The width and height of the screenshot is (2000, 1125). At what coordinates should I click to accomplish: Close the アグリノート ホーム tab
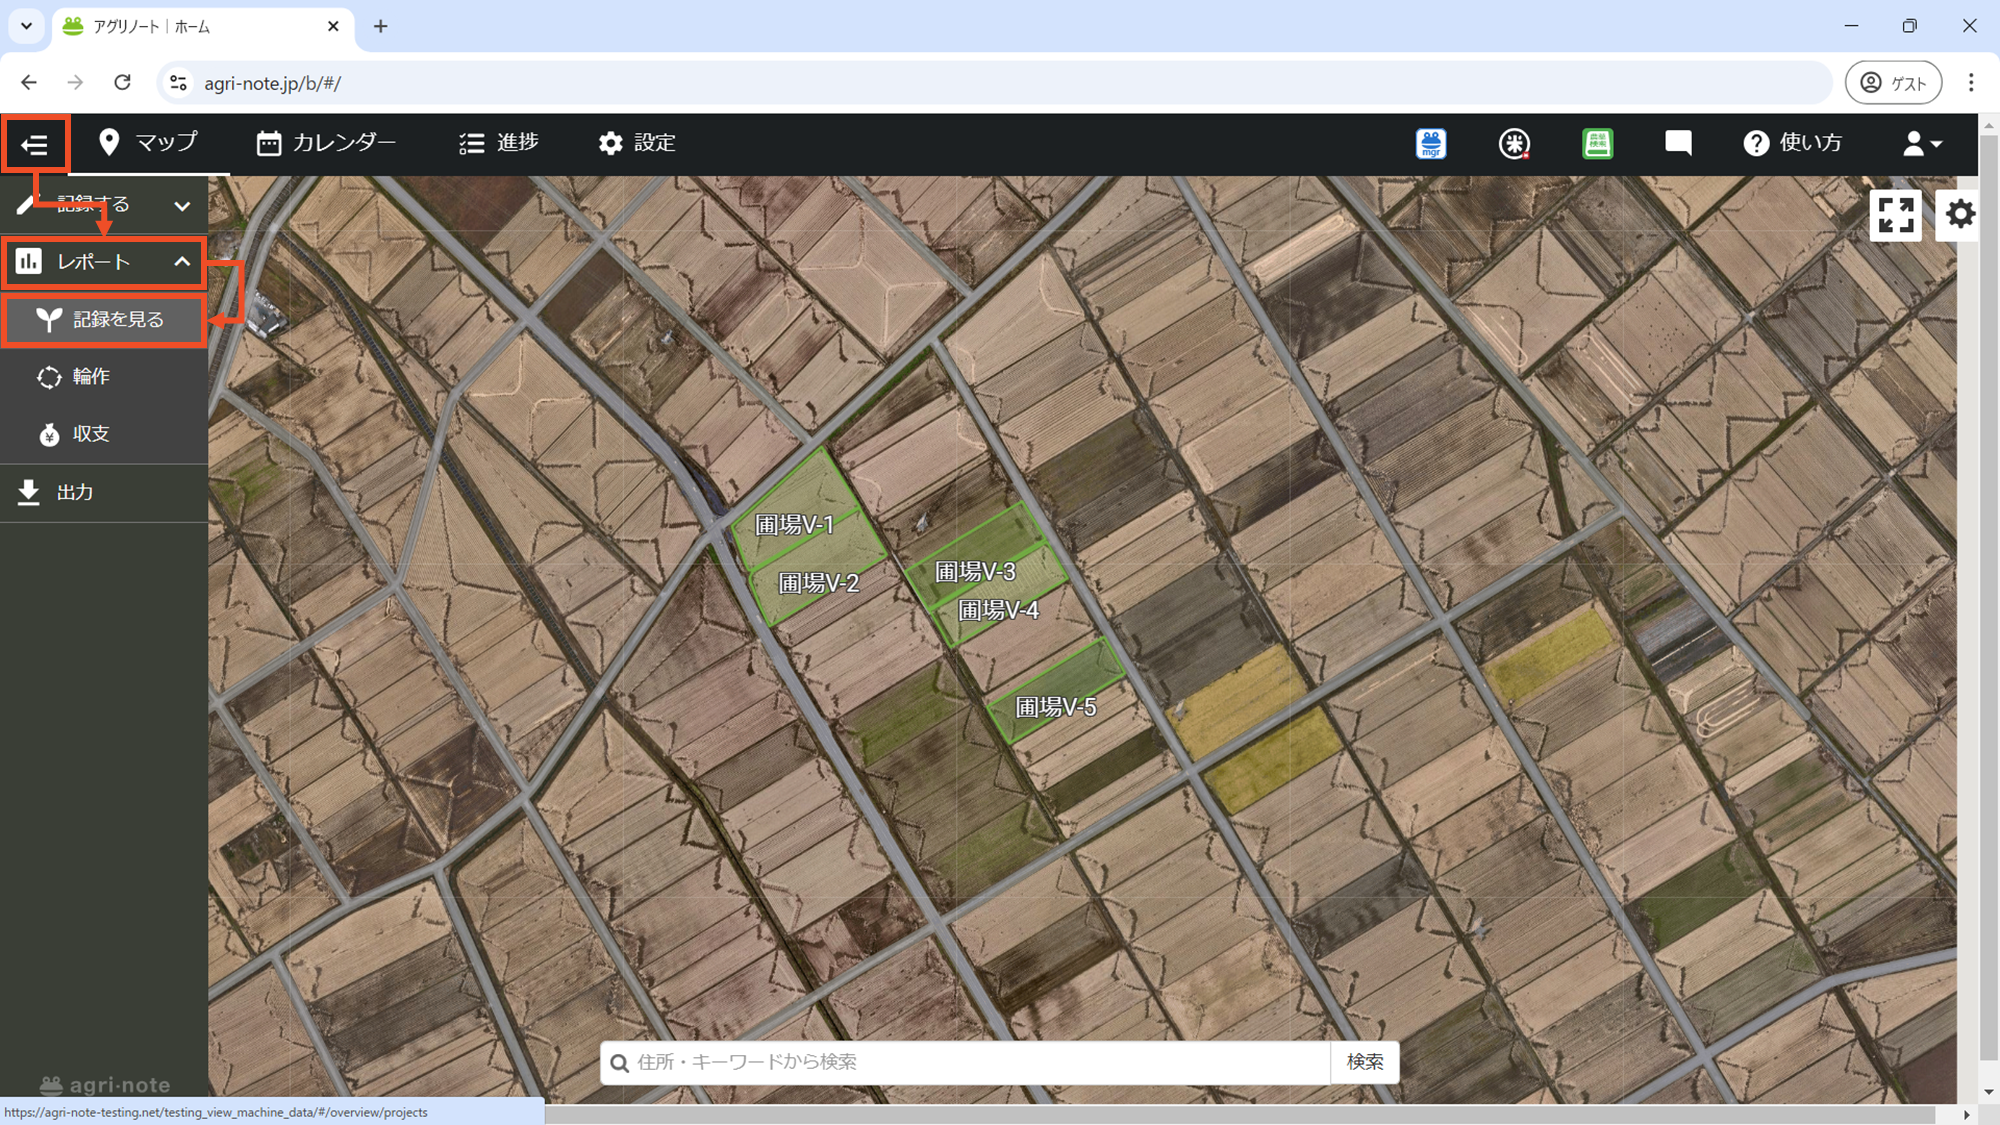[333, 27]
